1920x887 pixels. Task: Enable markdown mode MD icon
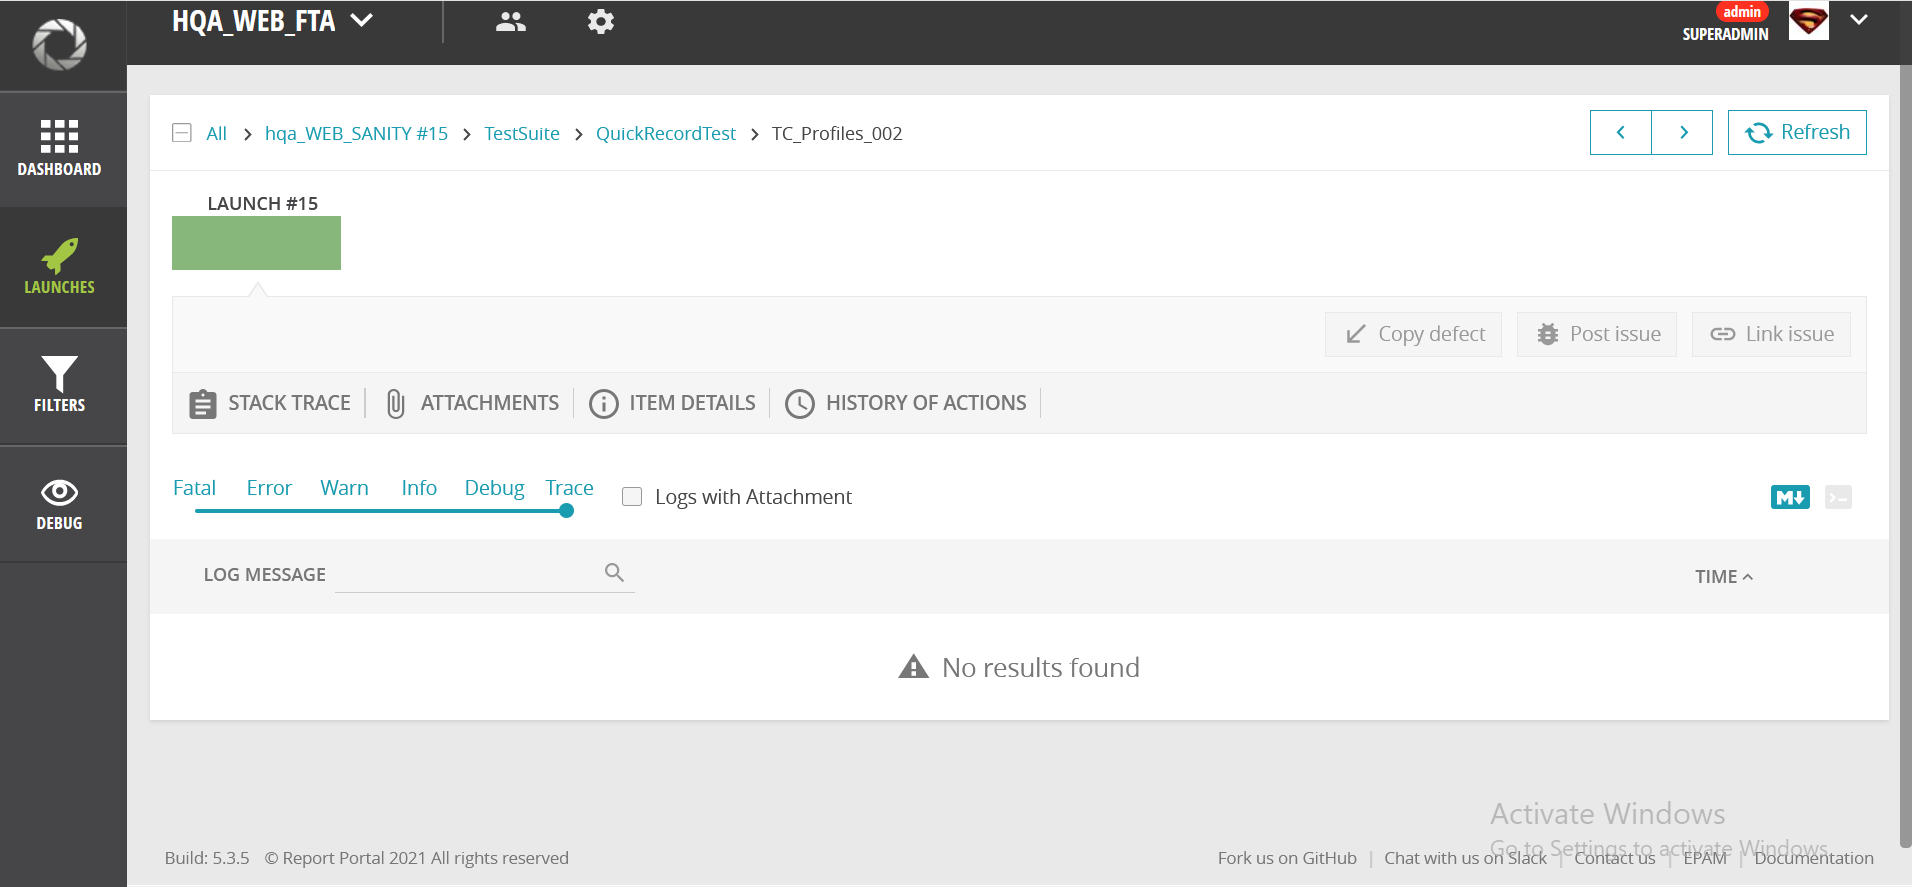(1790, 497)
